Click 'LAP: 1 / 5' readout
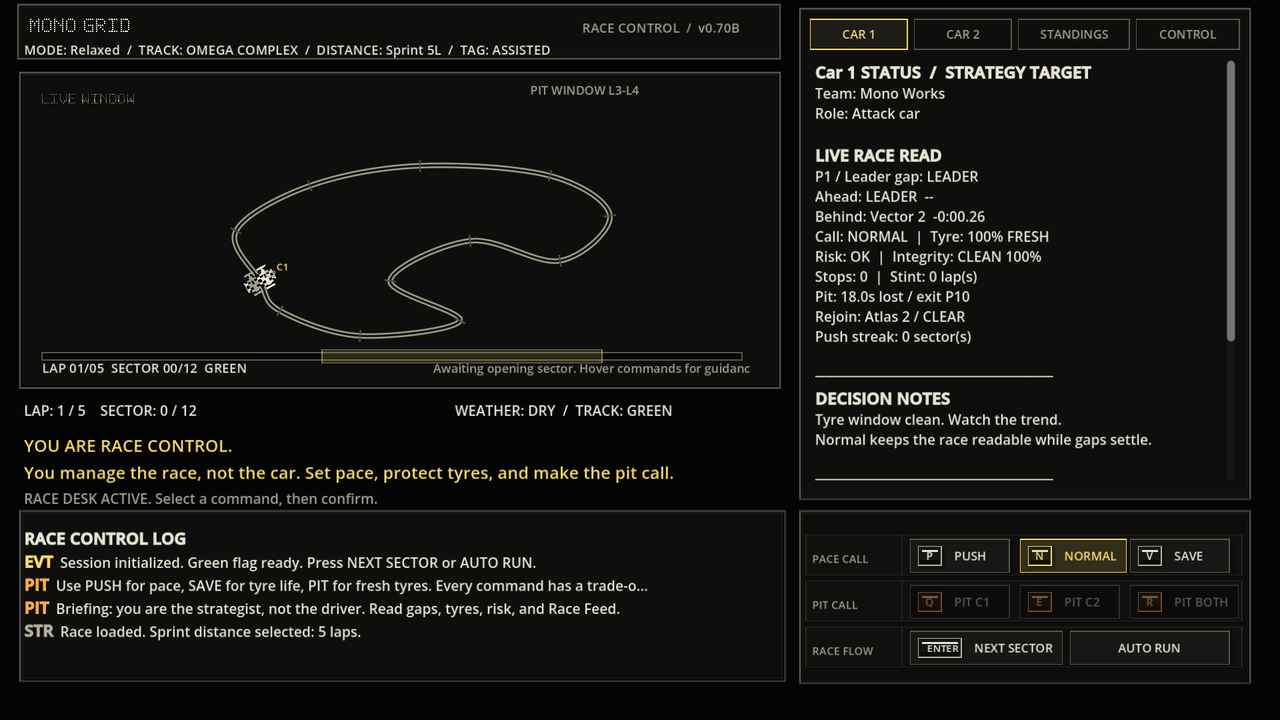 tap(55, 411)
